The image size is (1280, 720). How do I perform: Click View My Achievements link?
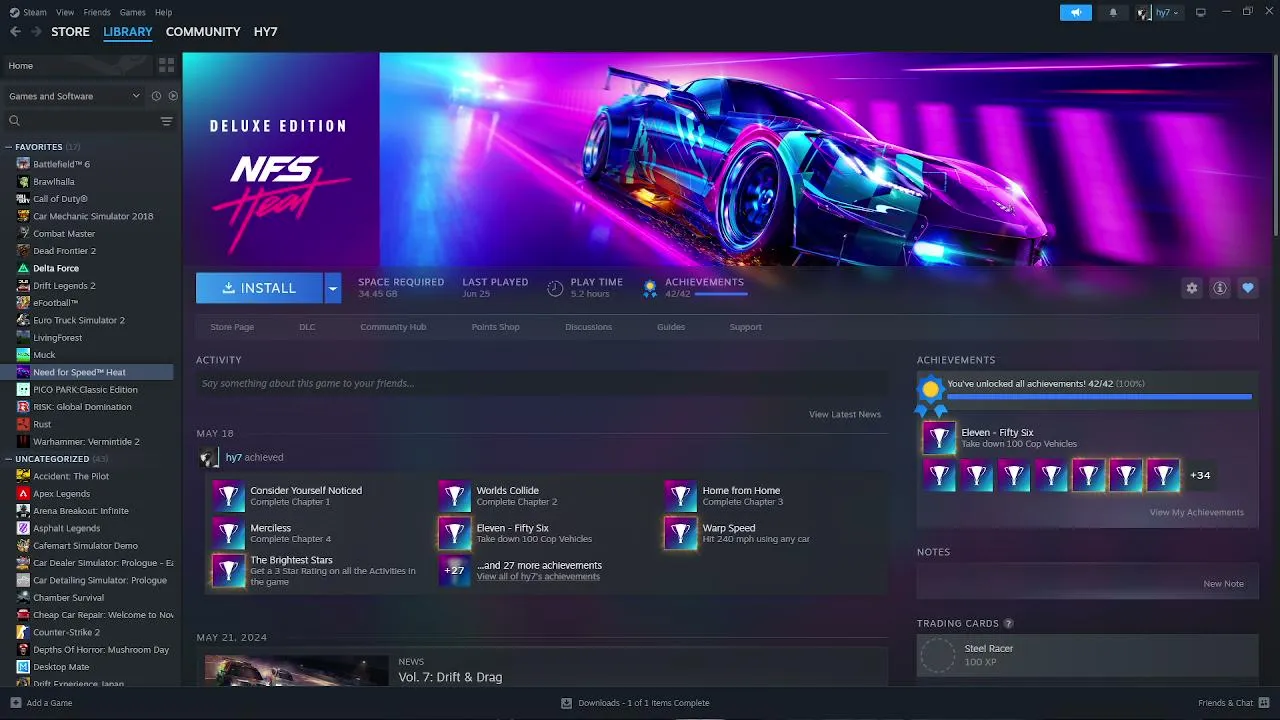(1197, 512)
